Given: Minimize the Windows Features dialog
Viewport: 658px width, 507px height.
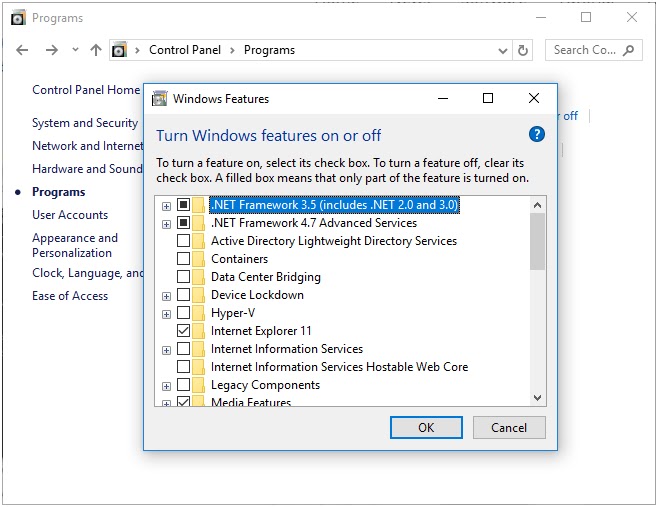Looking at the screenshot, I should 443,98.
